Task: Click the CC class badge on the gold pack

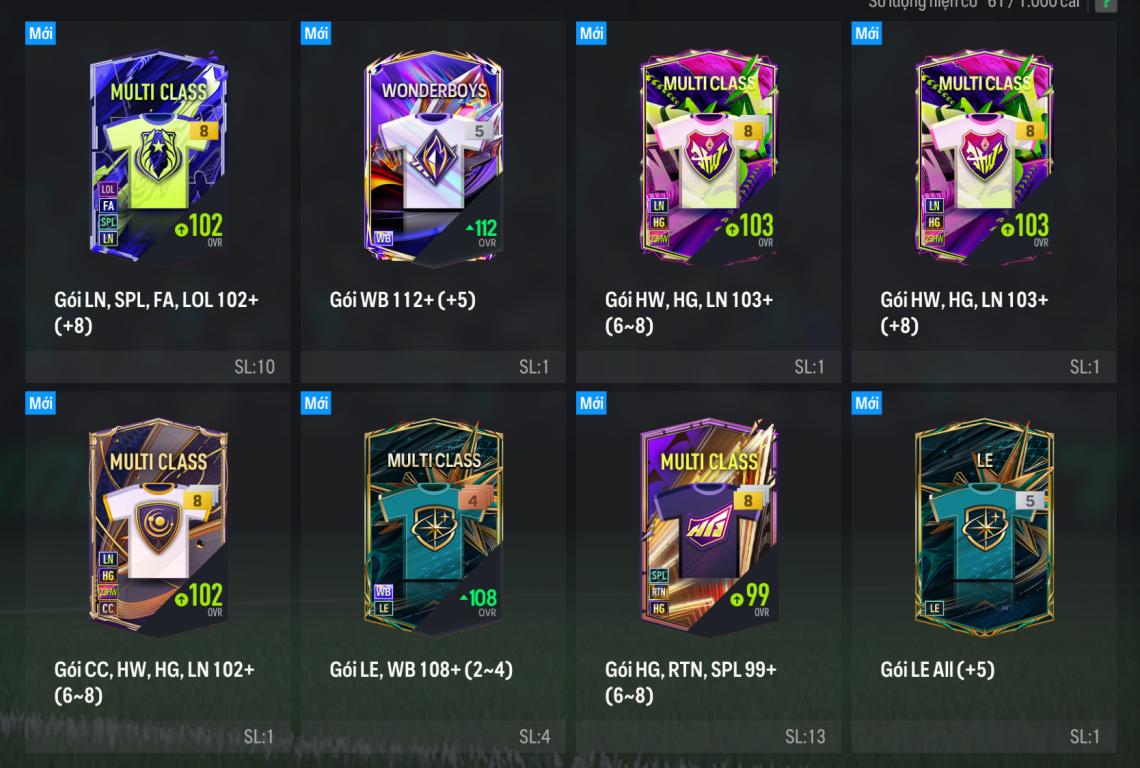Action: [108, 609]
